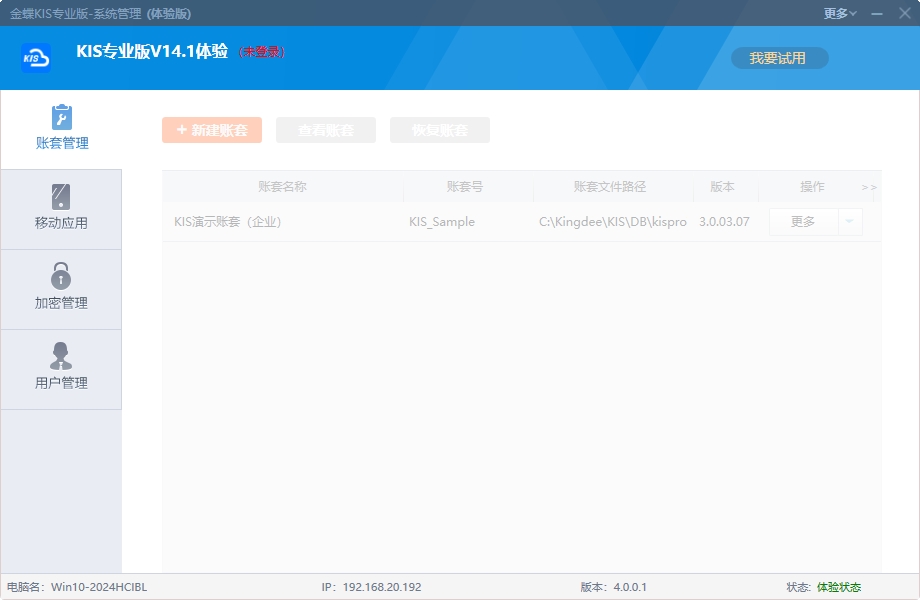Screen dimensions: 920x600
Task: Click 体验状态 in status bar
Action: 839,587
